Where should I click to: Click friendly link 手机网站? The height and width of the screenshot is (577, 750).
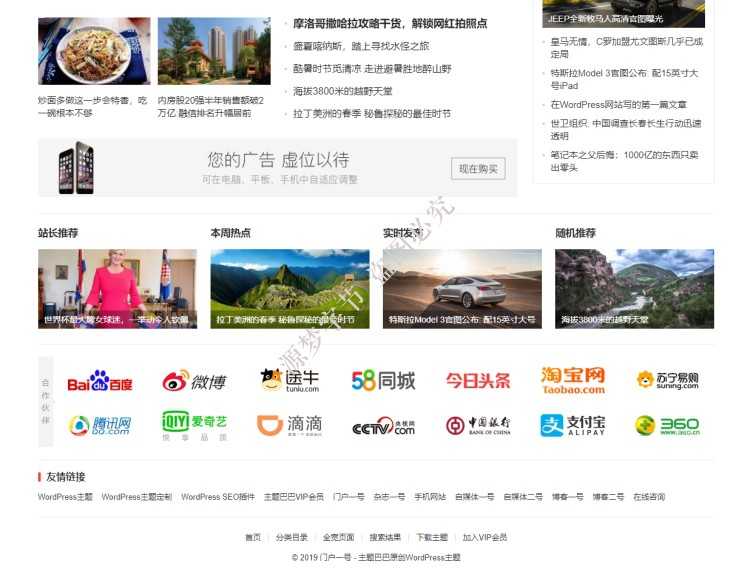[x=430, y=497]
